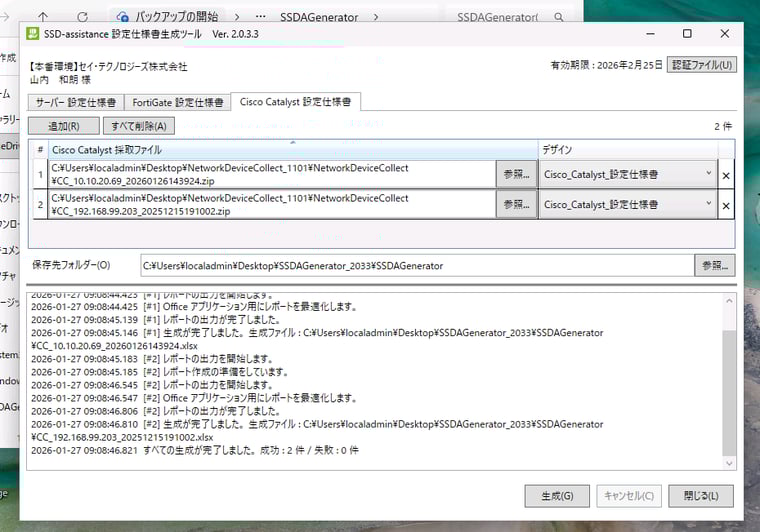The width and height of the screenshot is (760, 532).
Task: Maximize the SSD-assistance window
Action: (x=687, y=34)
